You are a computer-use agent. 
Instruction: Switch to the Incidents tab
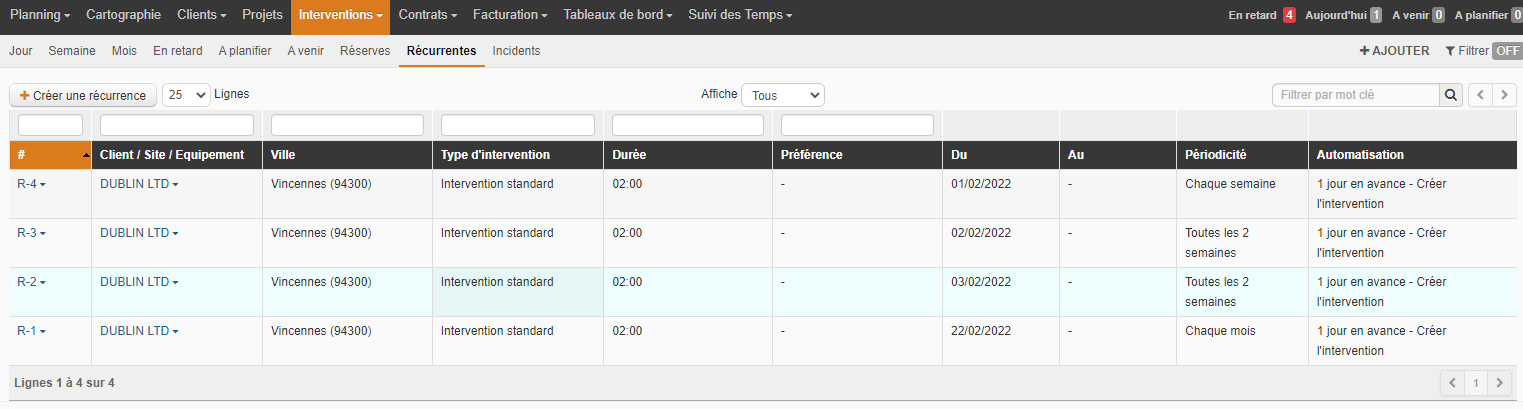tap(516, 51)
